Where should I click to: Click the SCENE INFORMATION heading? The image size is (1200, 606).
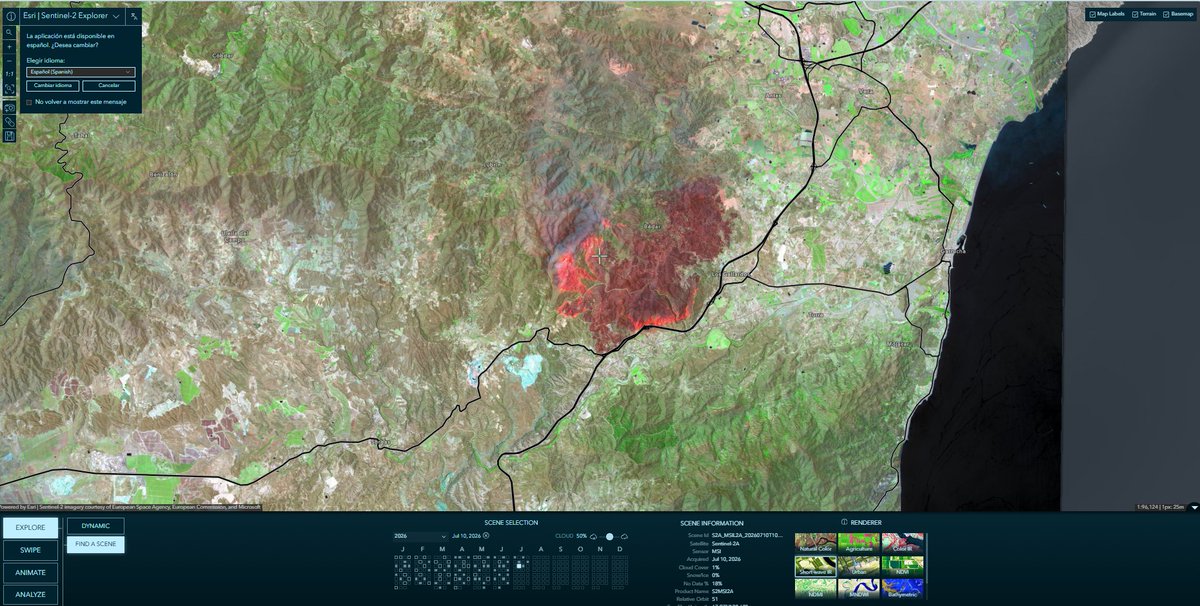[x=711, y=523]
